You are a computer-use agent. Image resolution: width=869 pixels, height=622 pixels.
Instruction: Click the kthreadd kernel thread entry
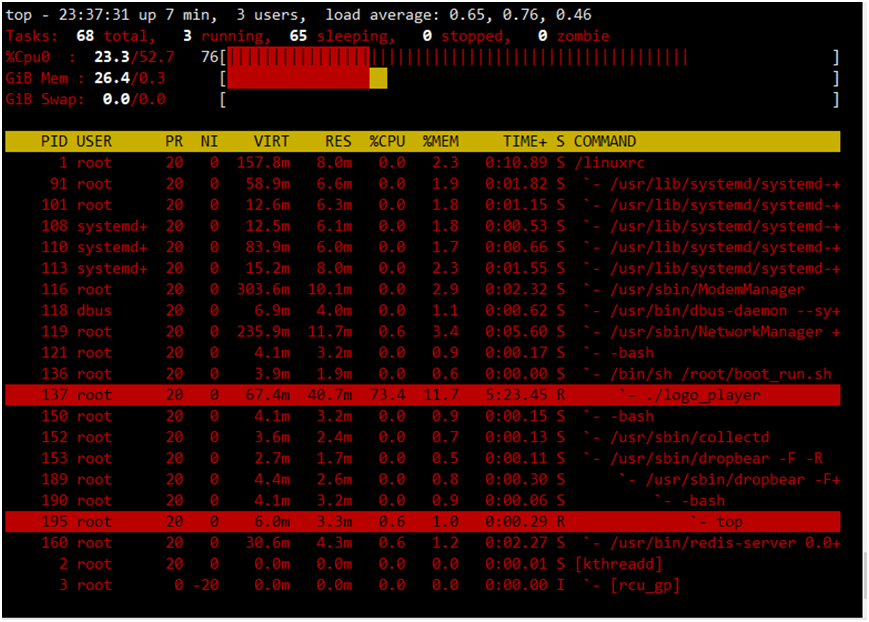(x=618, y=564)
